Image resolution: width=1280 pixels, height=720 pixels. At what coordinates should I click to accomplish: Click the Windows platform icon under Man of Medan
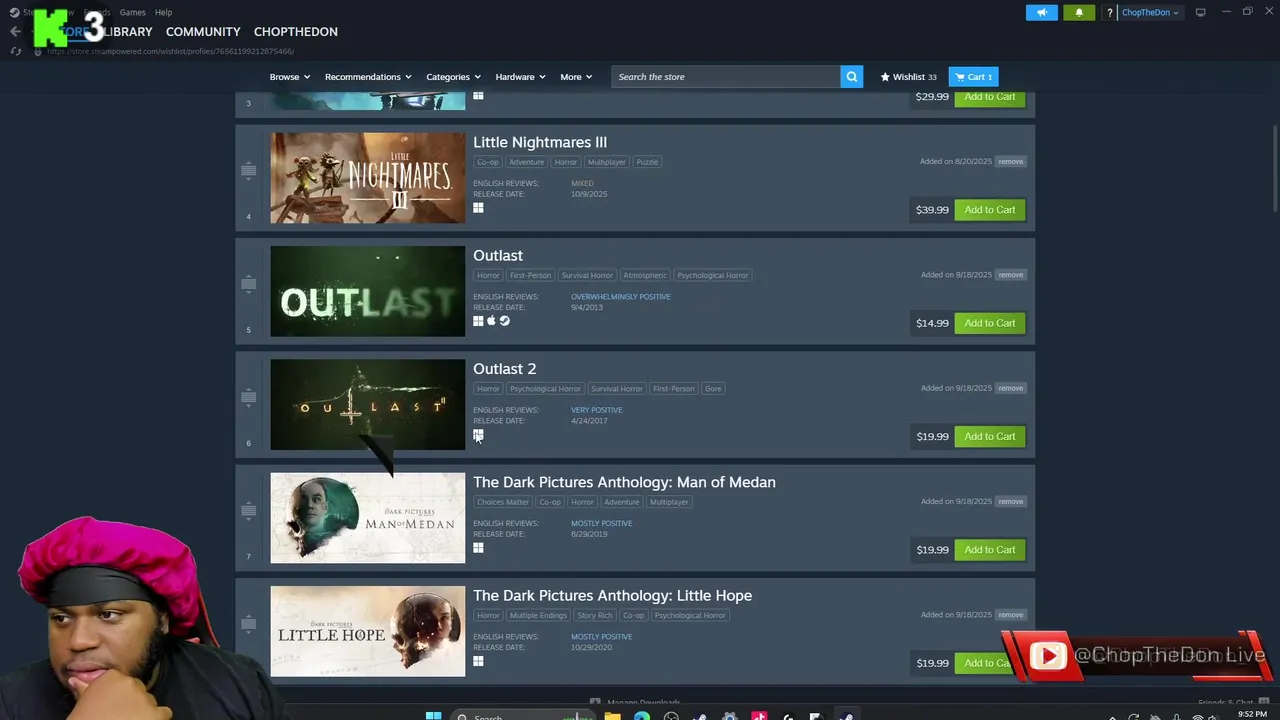(478, 548)
